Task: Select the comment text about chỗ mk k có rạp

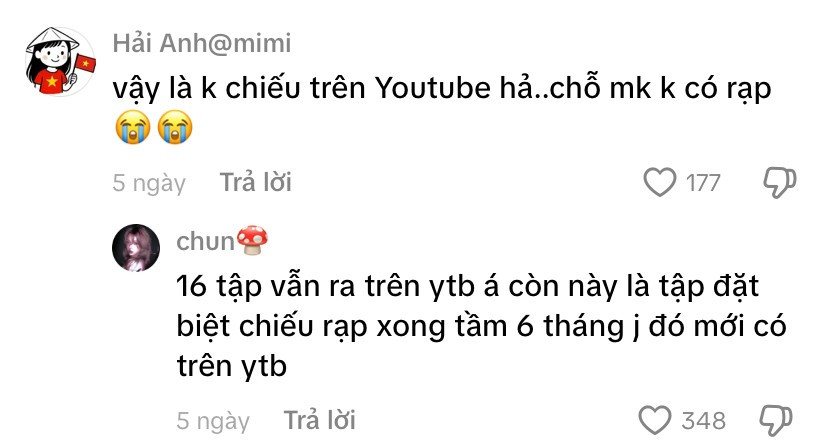Action: [442, 108]
